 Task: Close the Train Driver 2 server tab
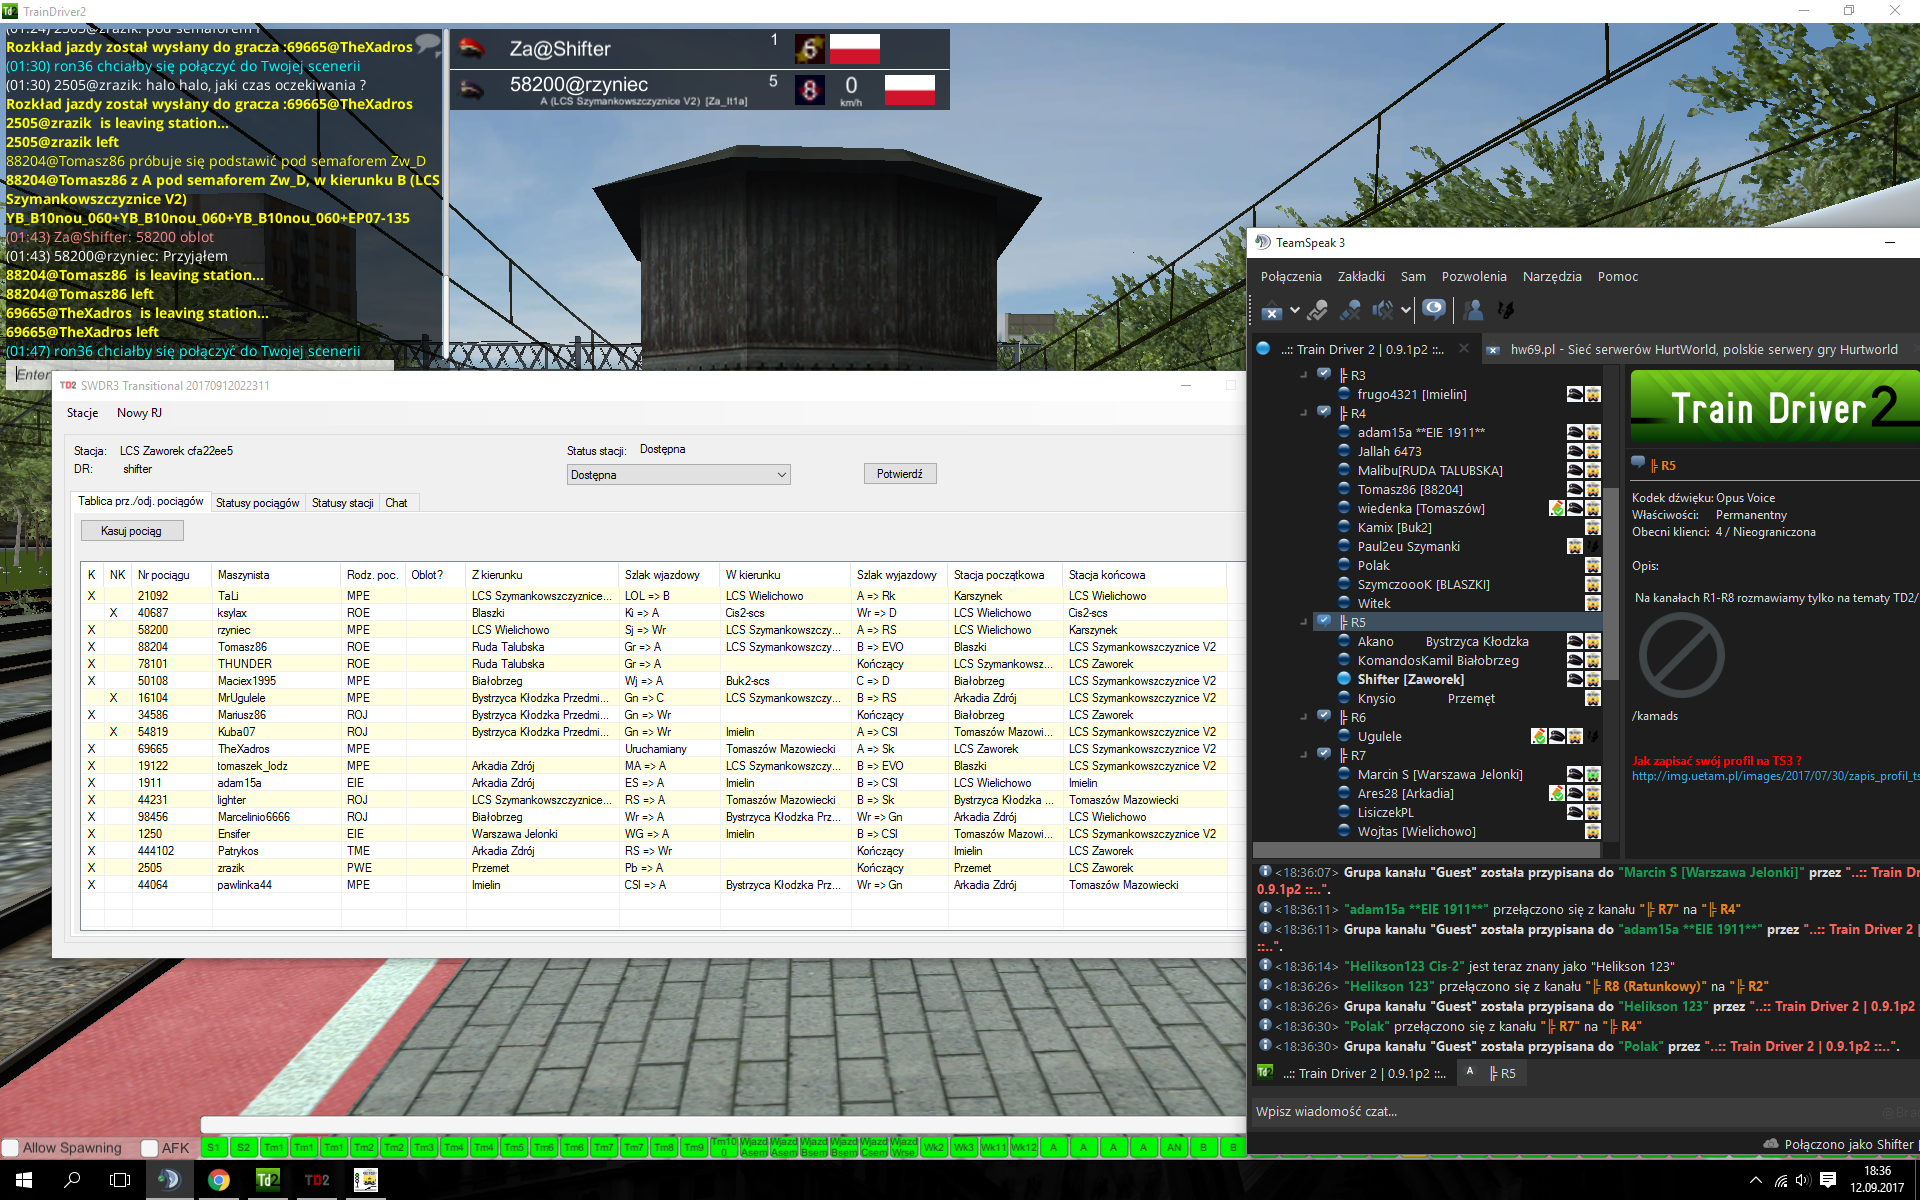(1464, 348)
